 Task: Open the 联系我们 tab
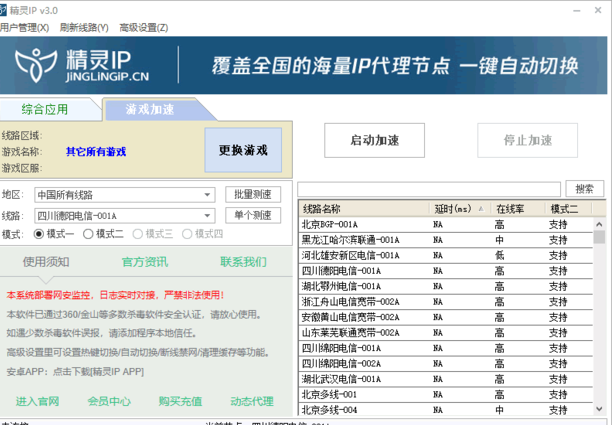243,262
